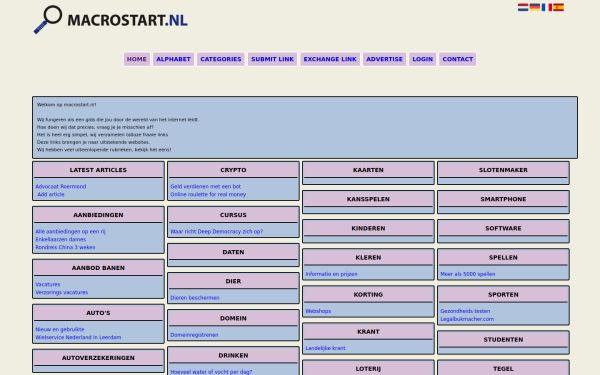Open the HOME menu item
The image size is (600, 375).
pyautogui.click(x=137, y=59)
